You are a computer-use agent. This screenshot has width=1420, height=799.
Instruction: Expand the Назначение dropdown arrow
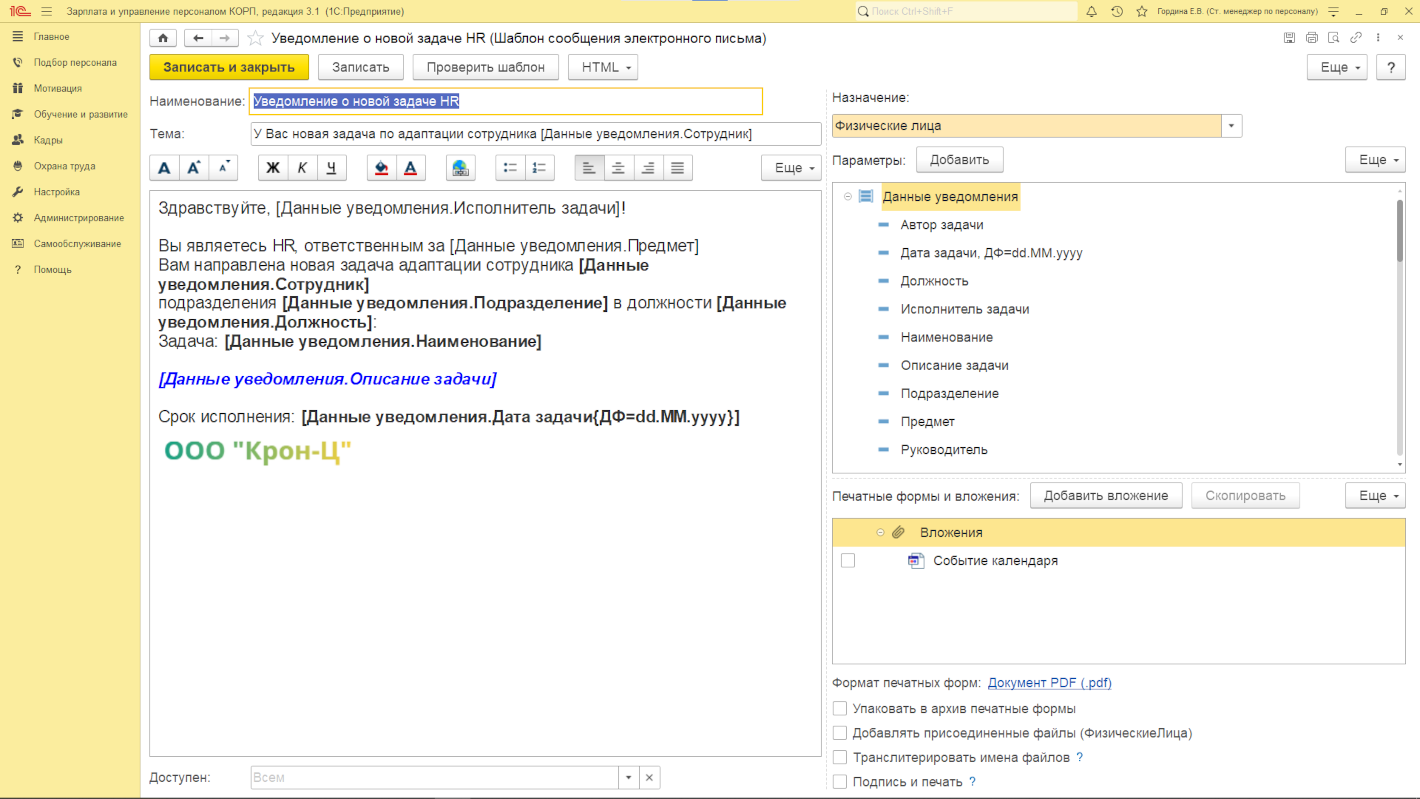coord(1232,126)
